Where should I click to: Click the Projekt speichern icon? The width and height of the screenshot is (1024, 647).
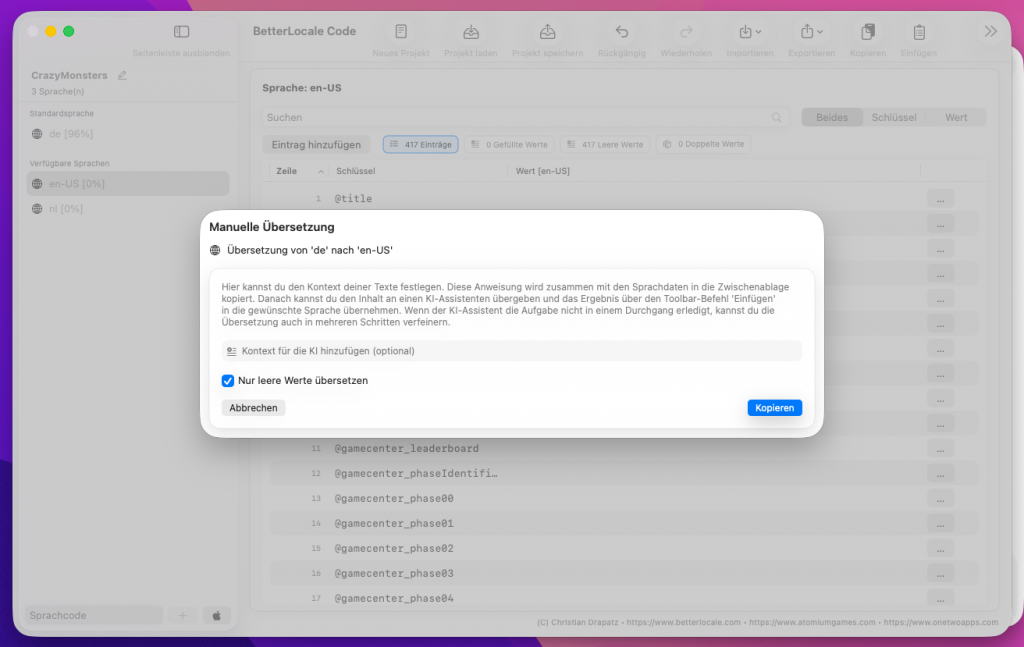coord(547,32)
